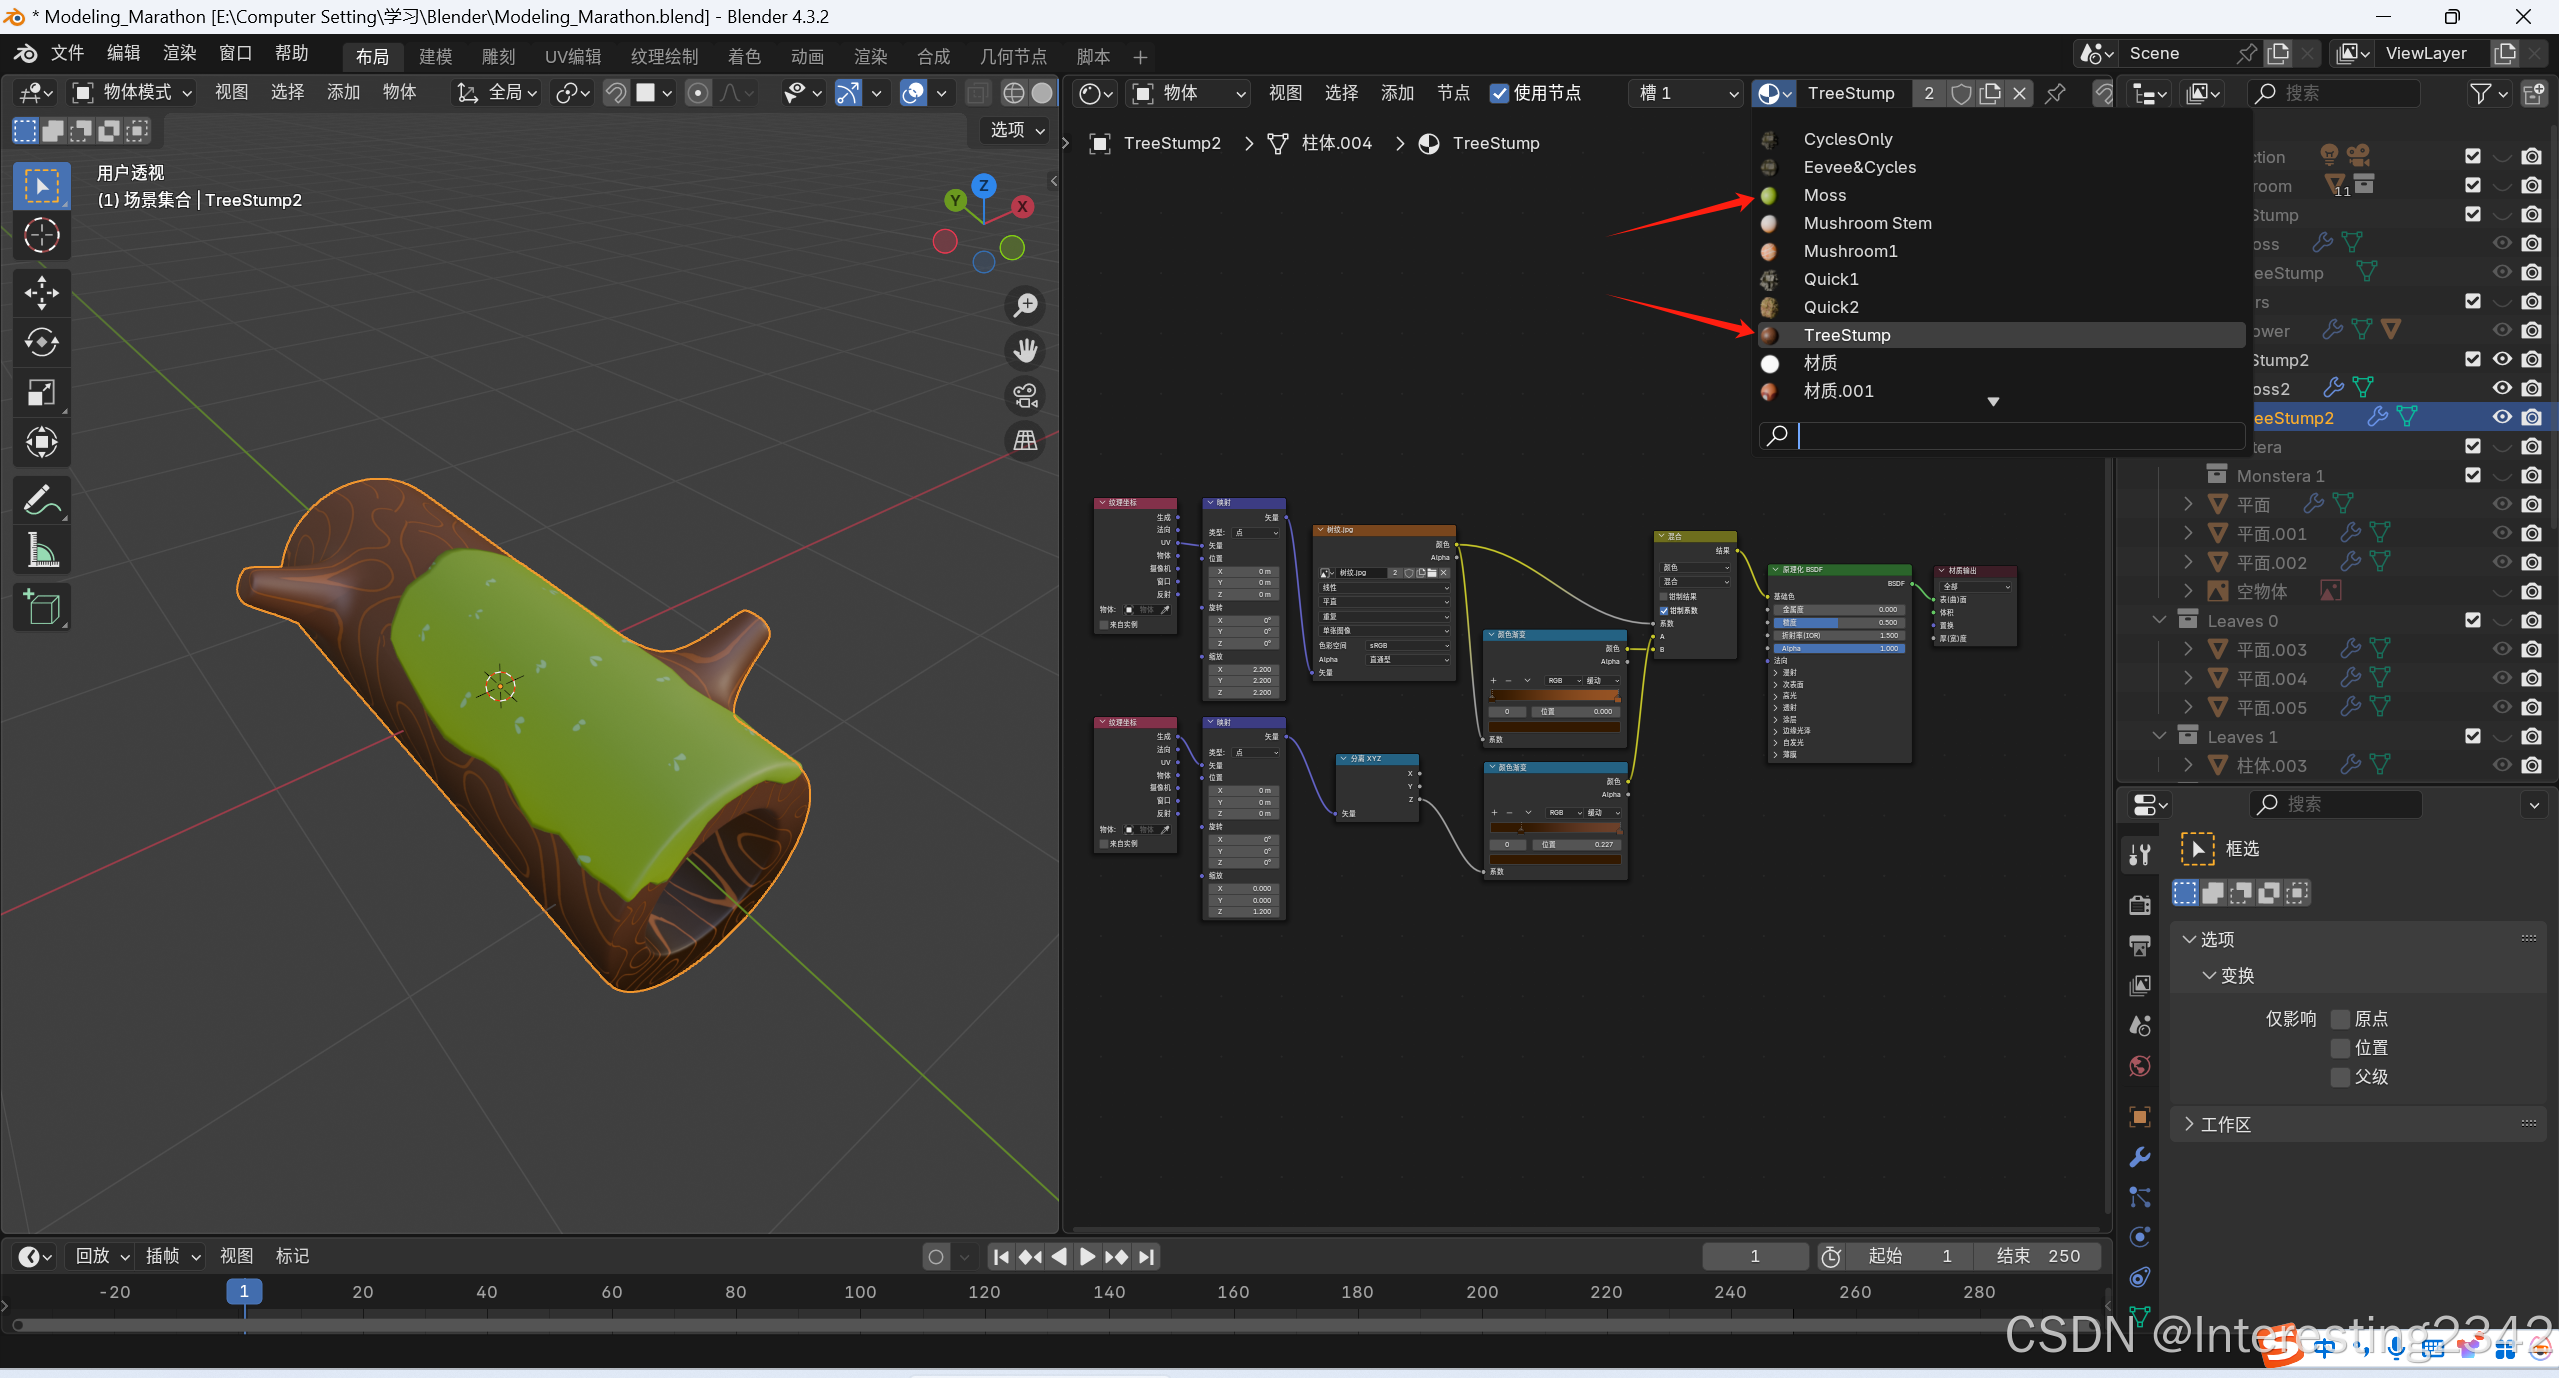Screen dimensions: 2559x1378
Task: Choose Mushroom Stem material from list
Action: (x=1866, y=223)
